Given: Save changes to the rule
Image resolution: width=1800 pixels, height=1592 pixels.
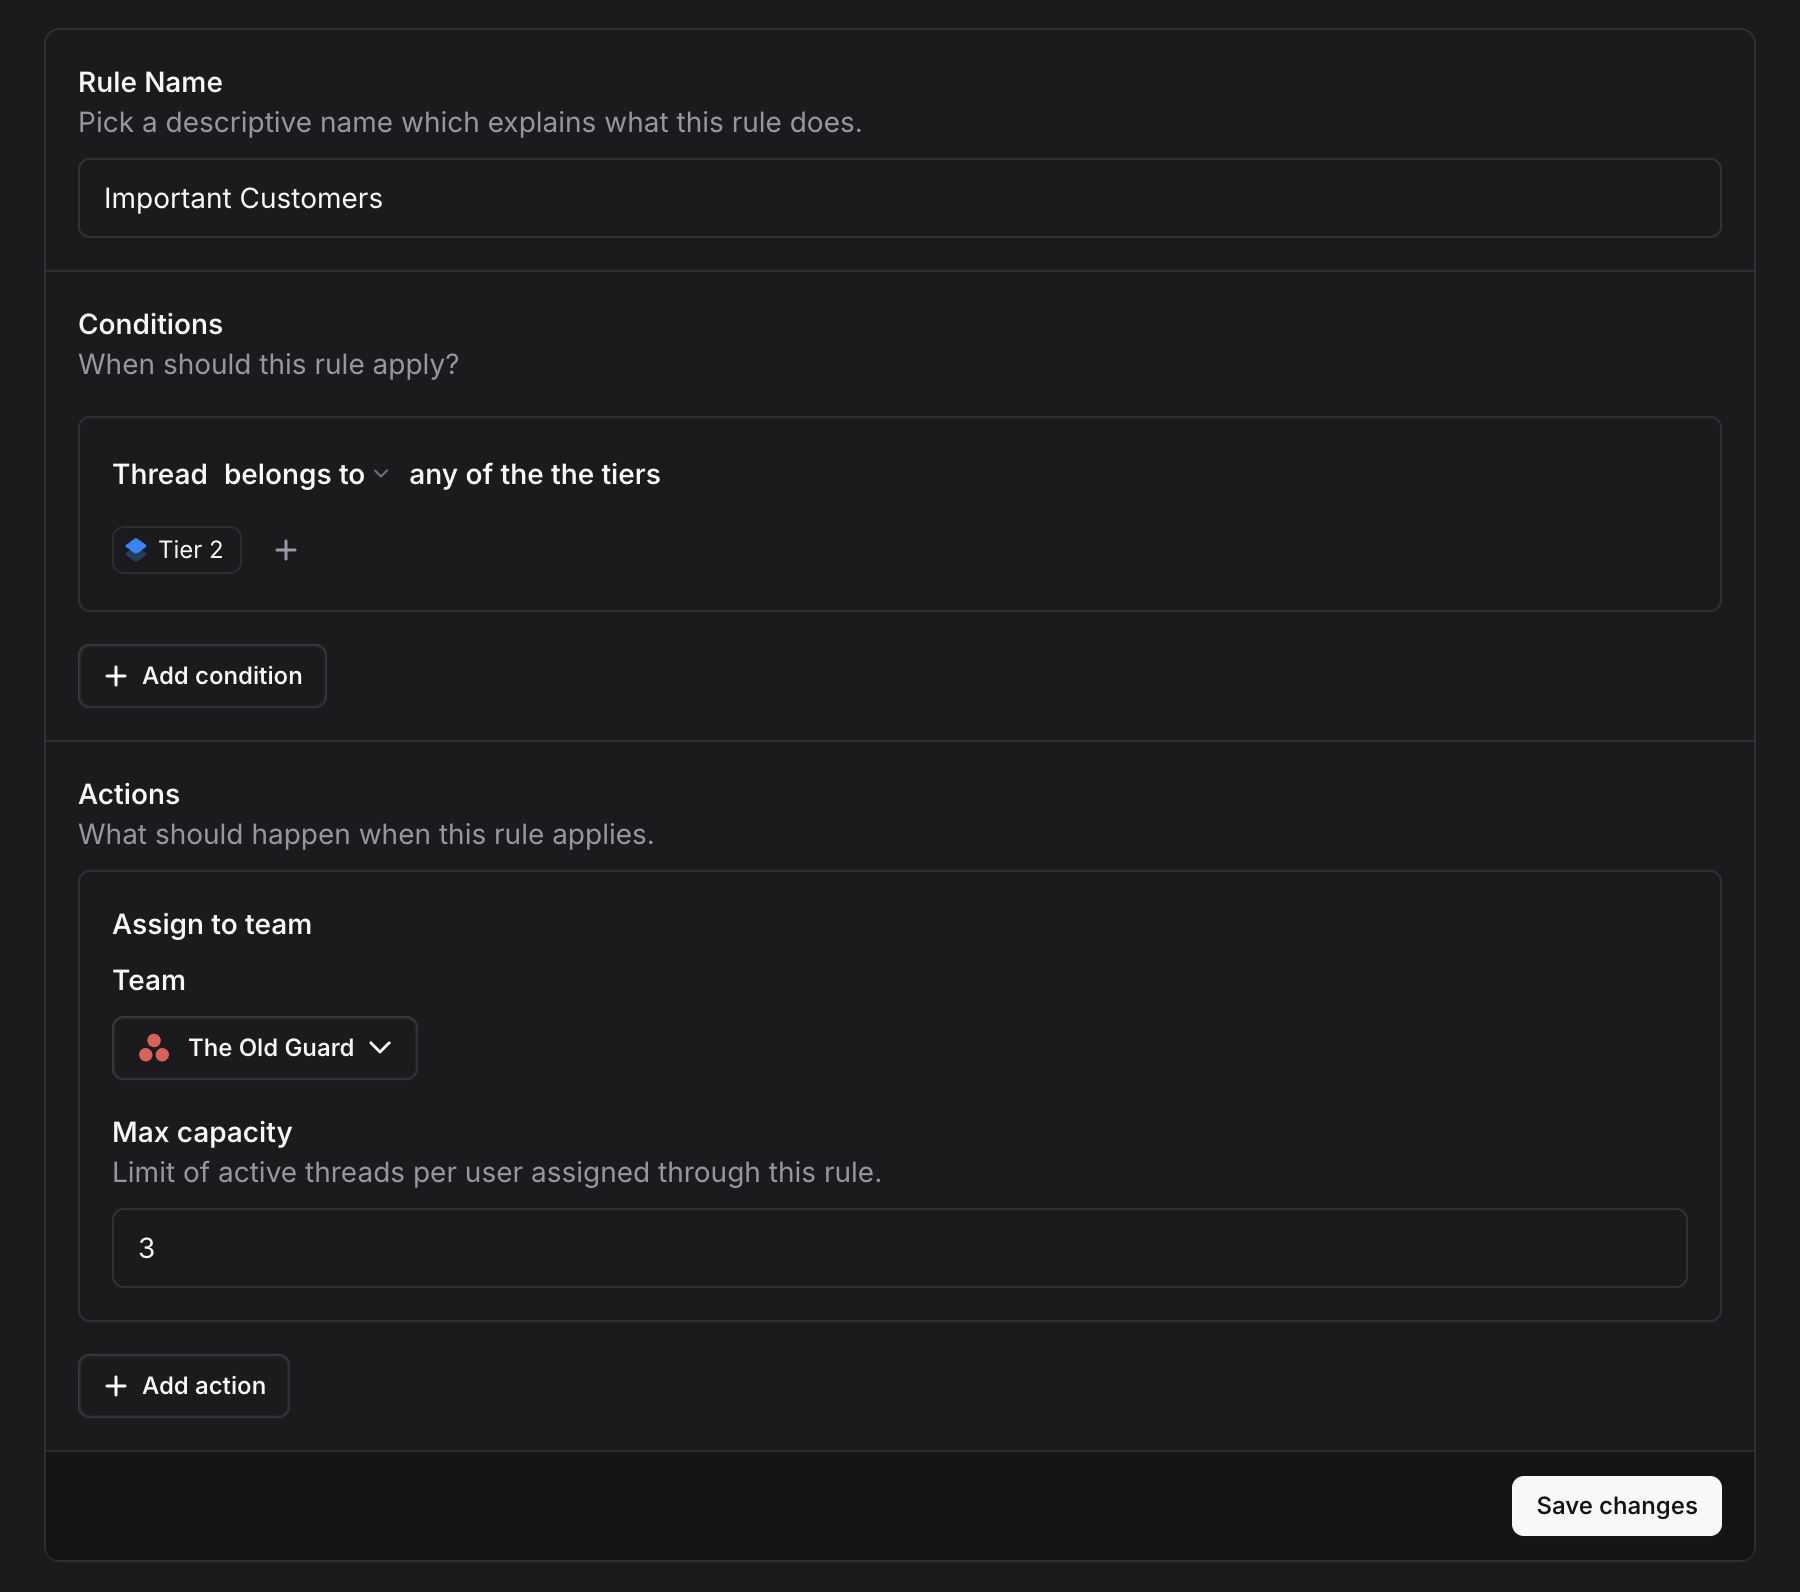Looking at the screenshot, I should (x=1616, y=1506).
